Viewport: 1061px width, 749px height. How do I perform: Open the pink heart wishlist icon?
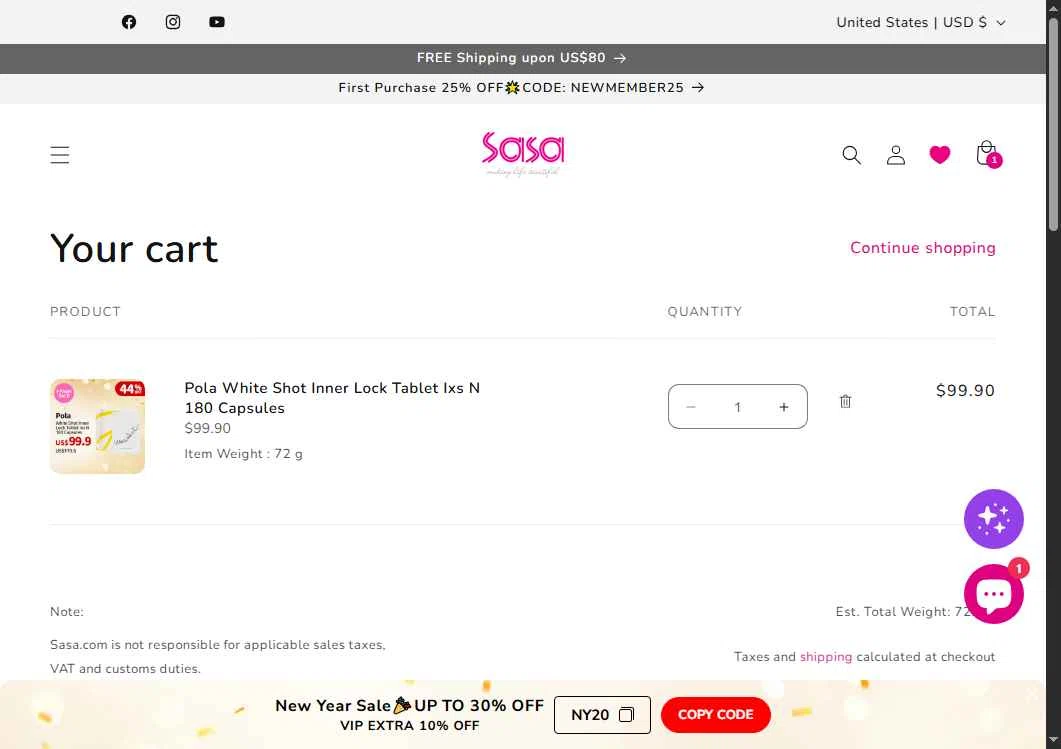(x=939, y=155)
